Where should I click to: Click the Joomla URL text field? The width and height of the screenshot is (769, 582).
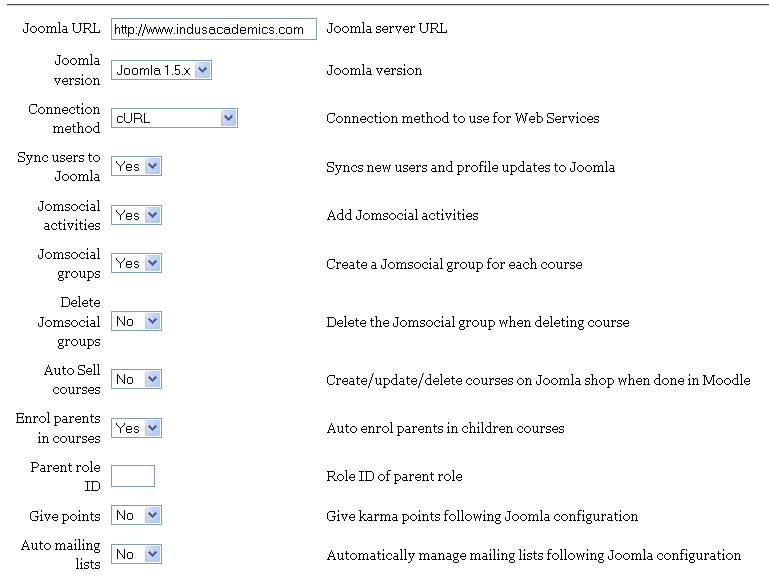tap(213, 29)
